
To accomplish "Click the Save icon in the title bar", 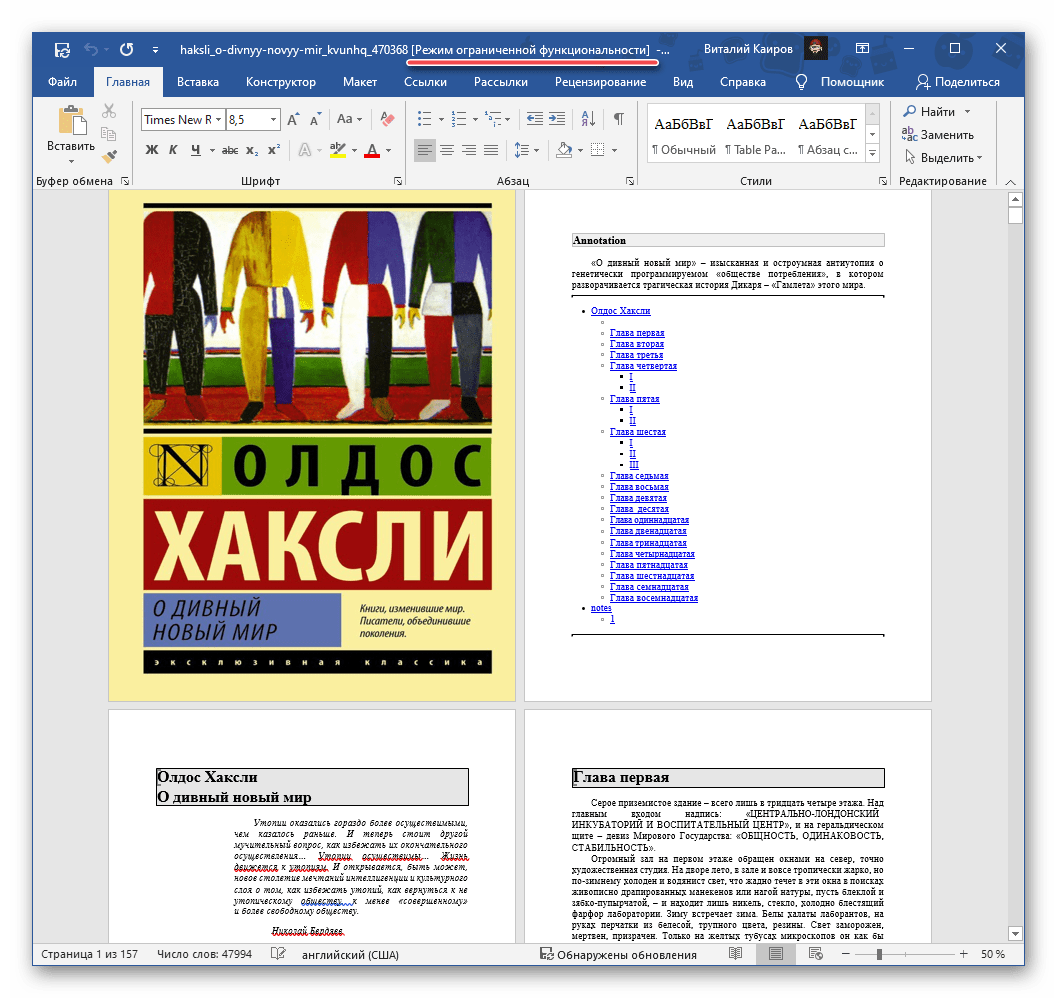I will tap(62, 50).
